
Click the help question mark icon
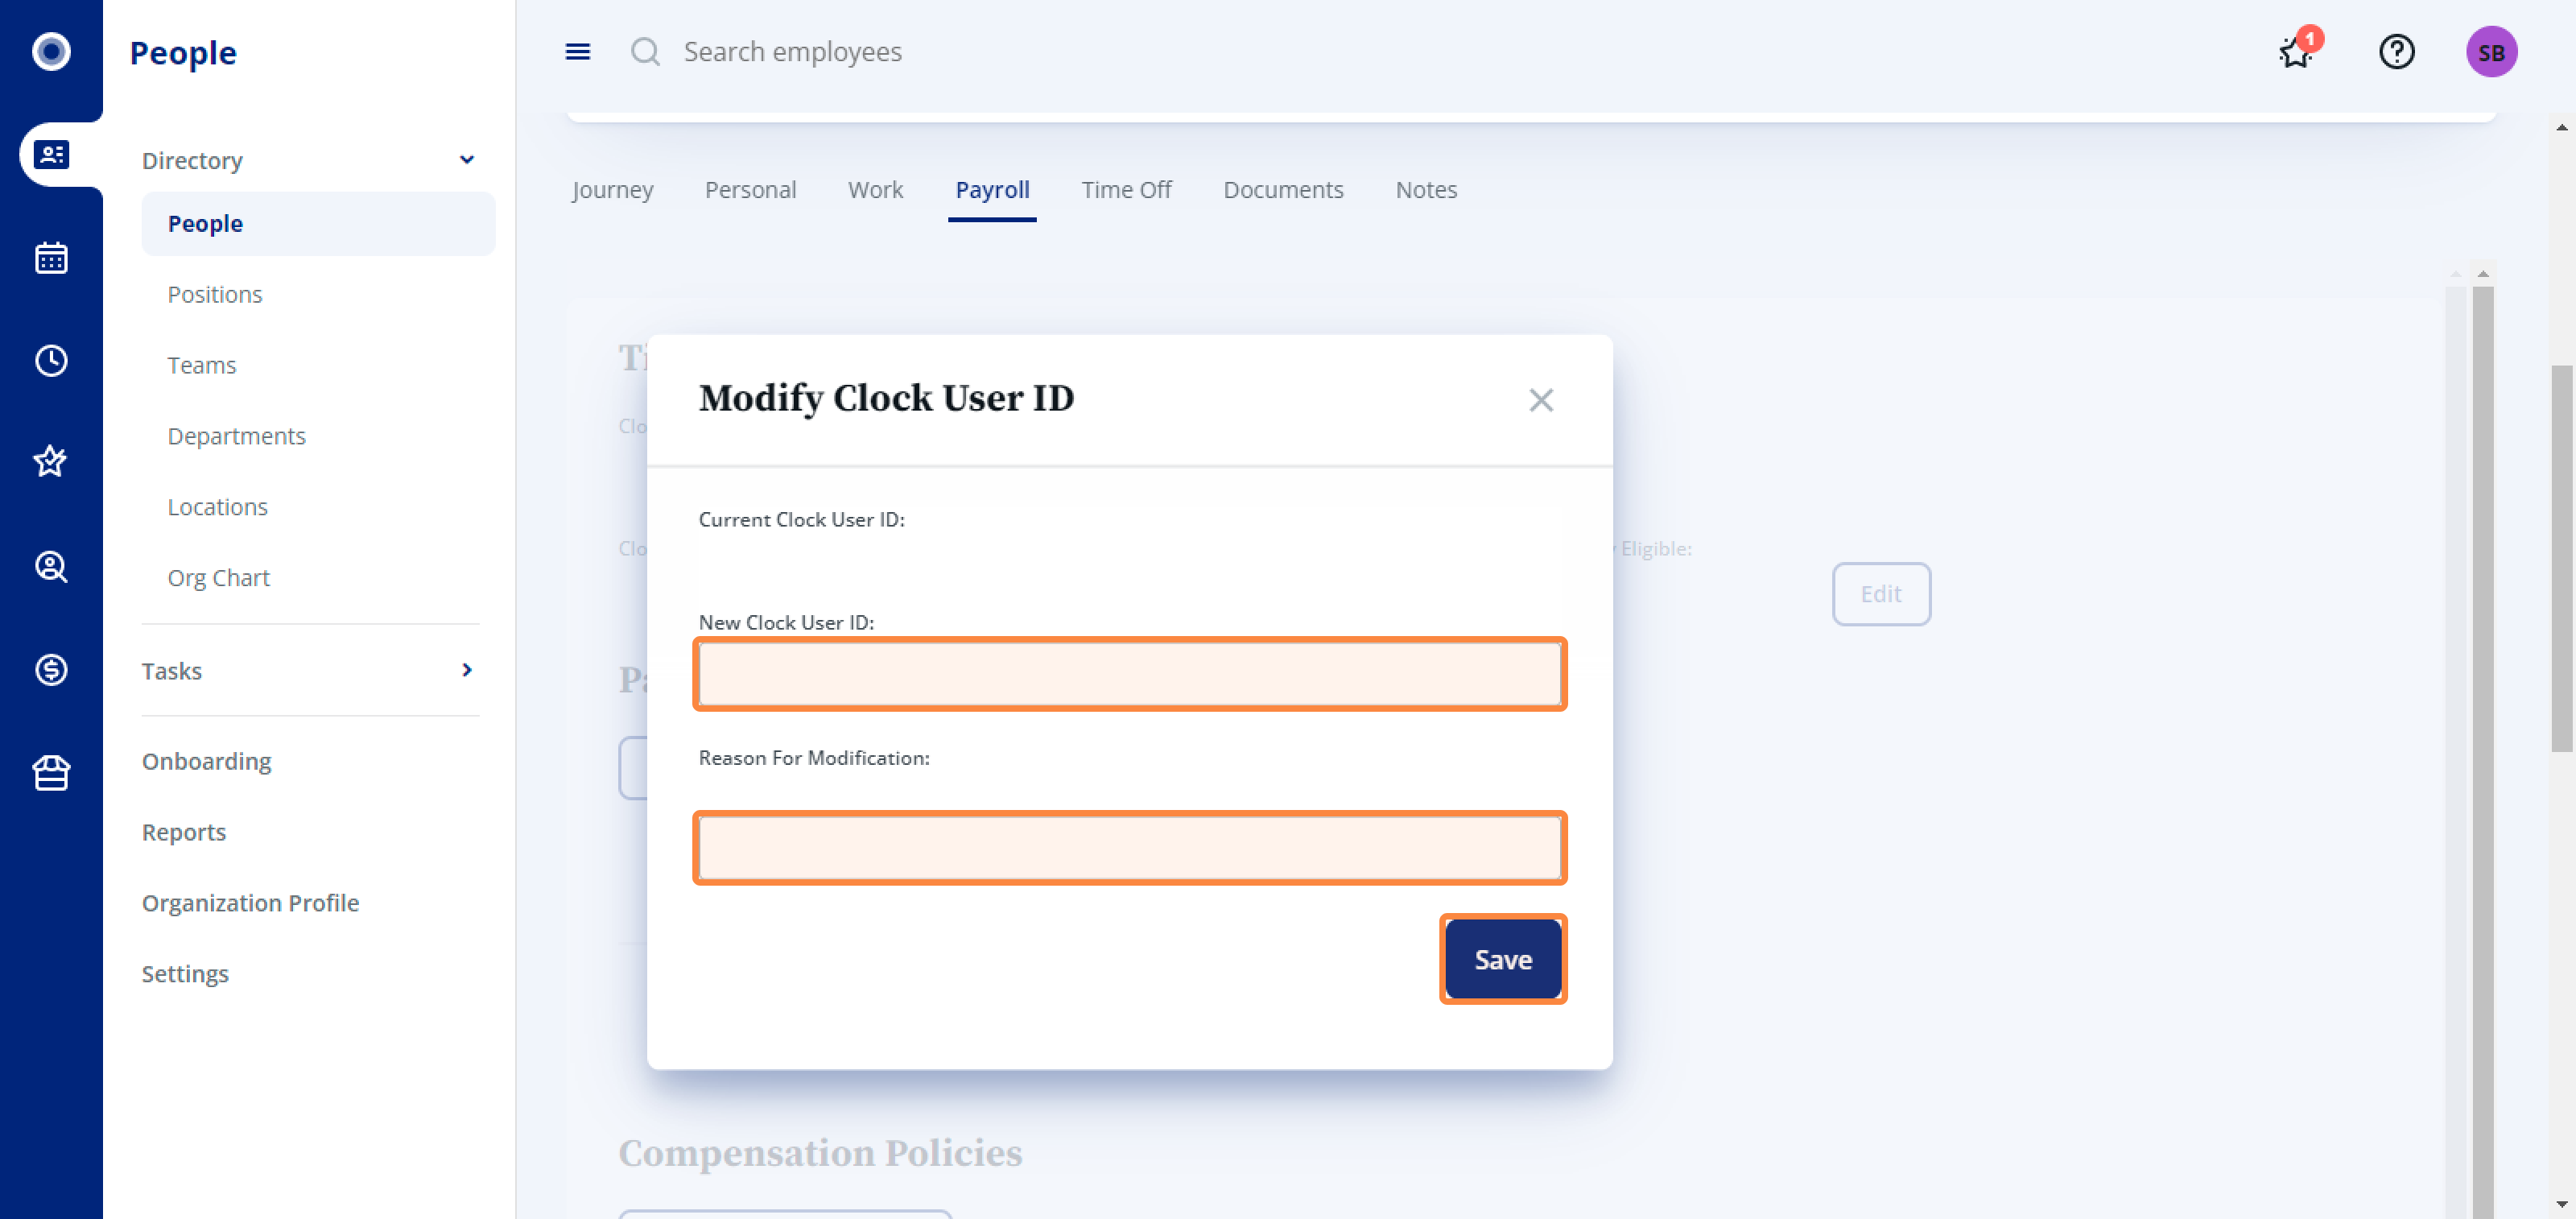tap(2396, 52)
